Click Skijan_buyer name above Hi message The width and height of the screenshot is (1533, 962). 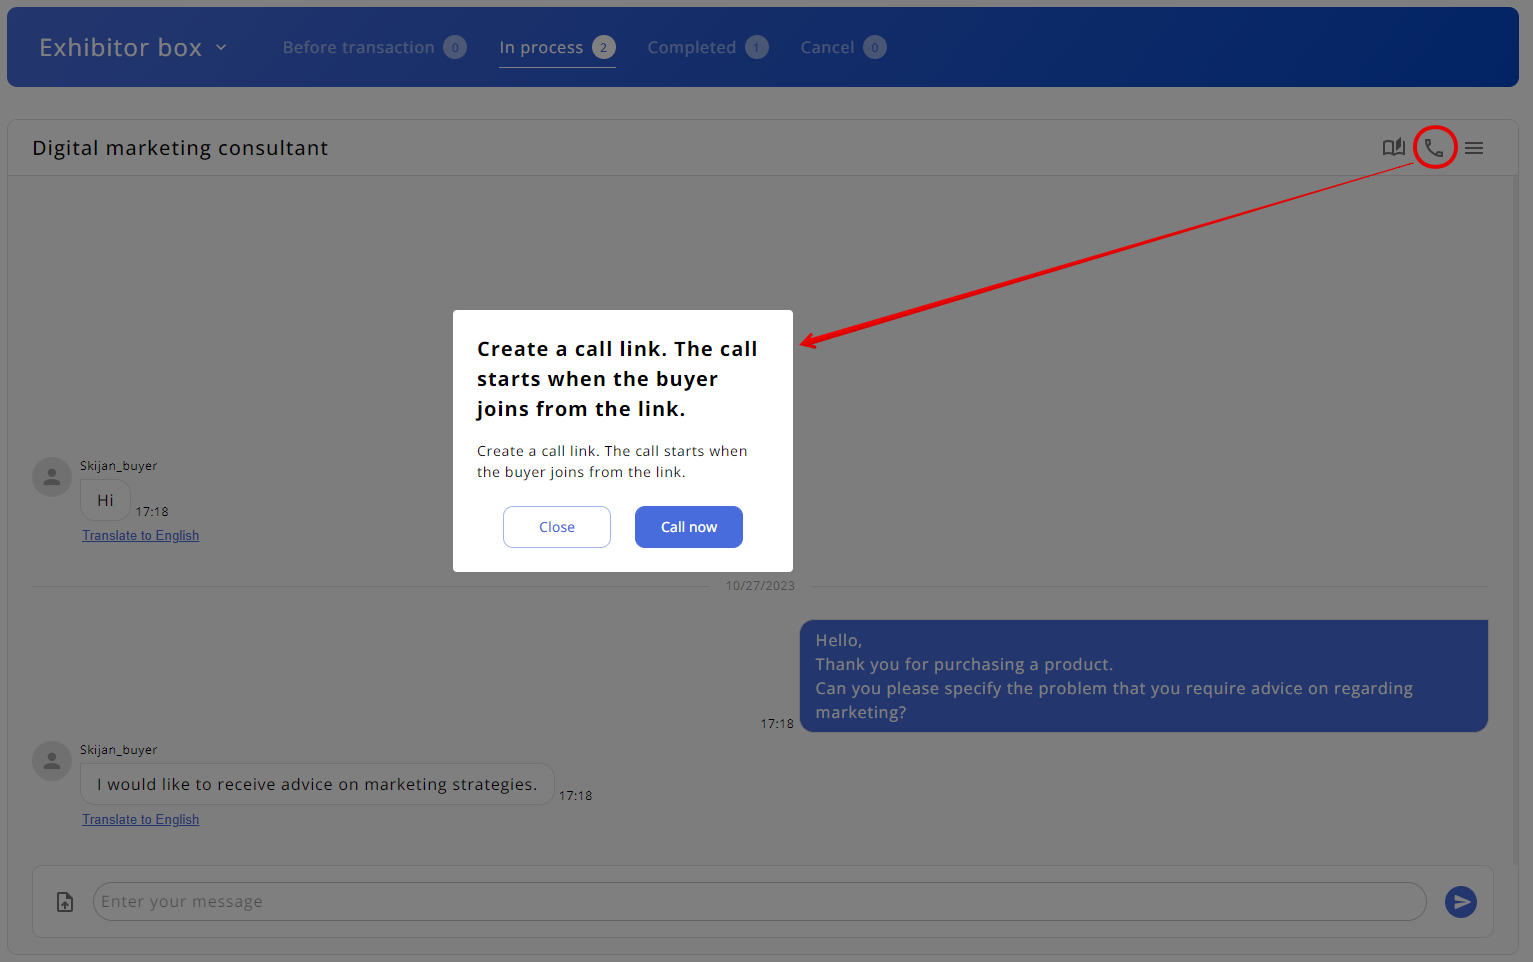click(118, 466)
